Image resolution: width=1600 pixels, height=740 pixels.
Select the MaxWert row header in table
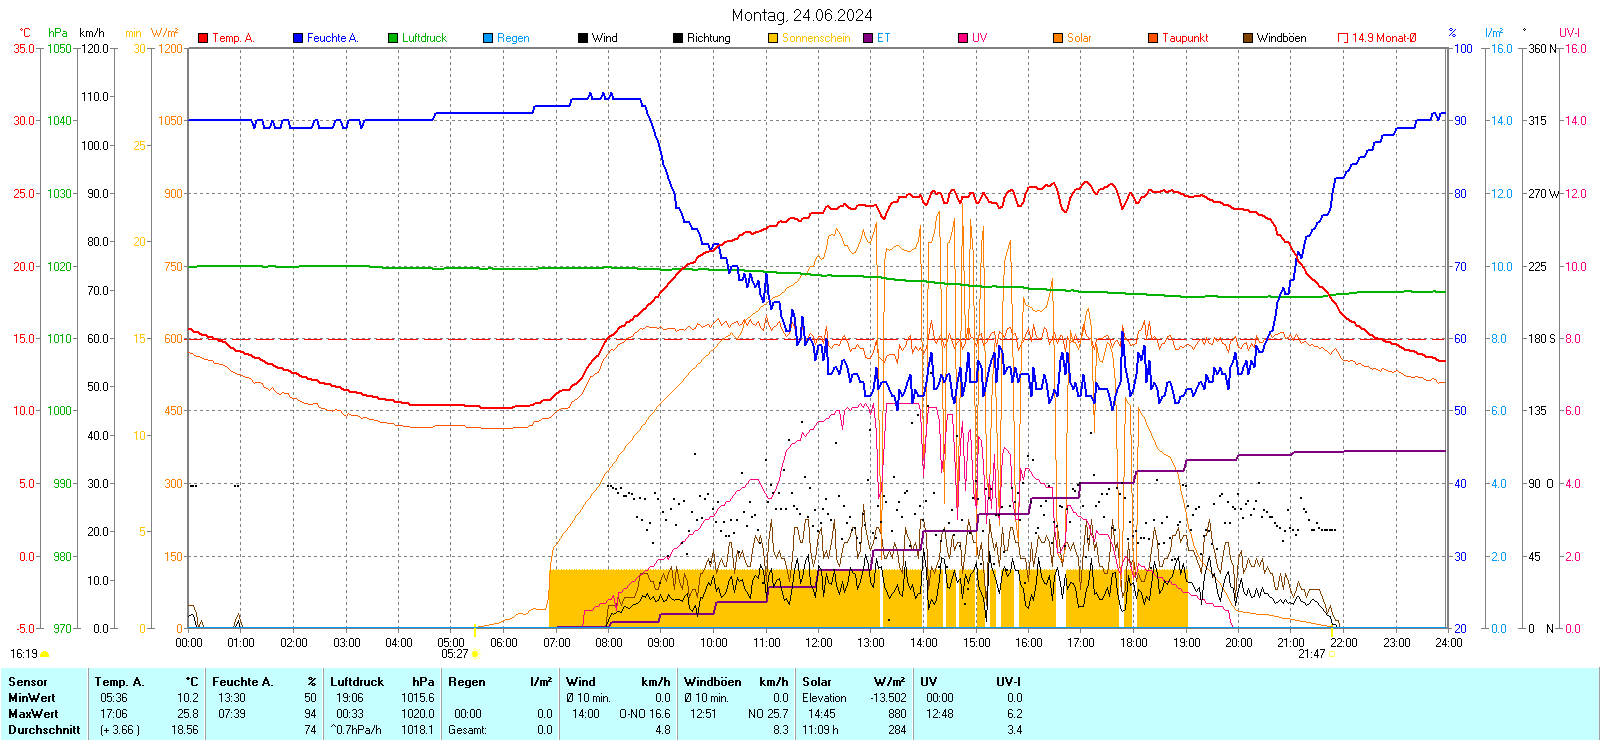coord(33,714)
